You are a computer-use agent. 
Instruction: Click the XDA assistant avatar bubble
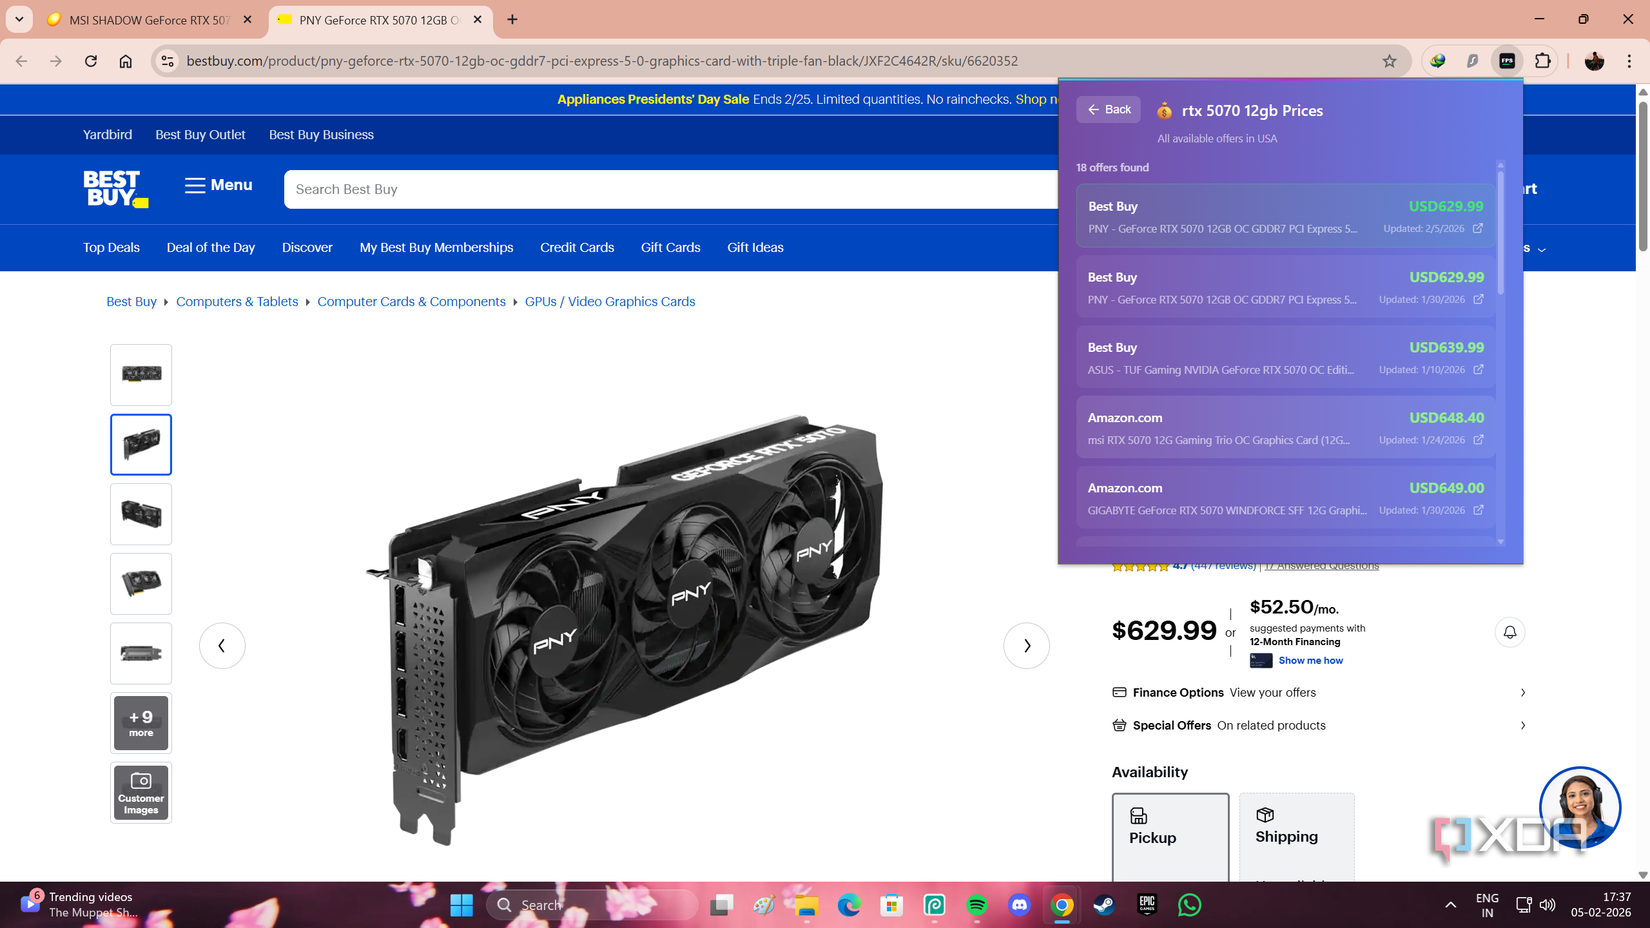coord(1580,807)
